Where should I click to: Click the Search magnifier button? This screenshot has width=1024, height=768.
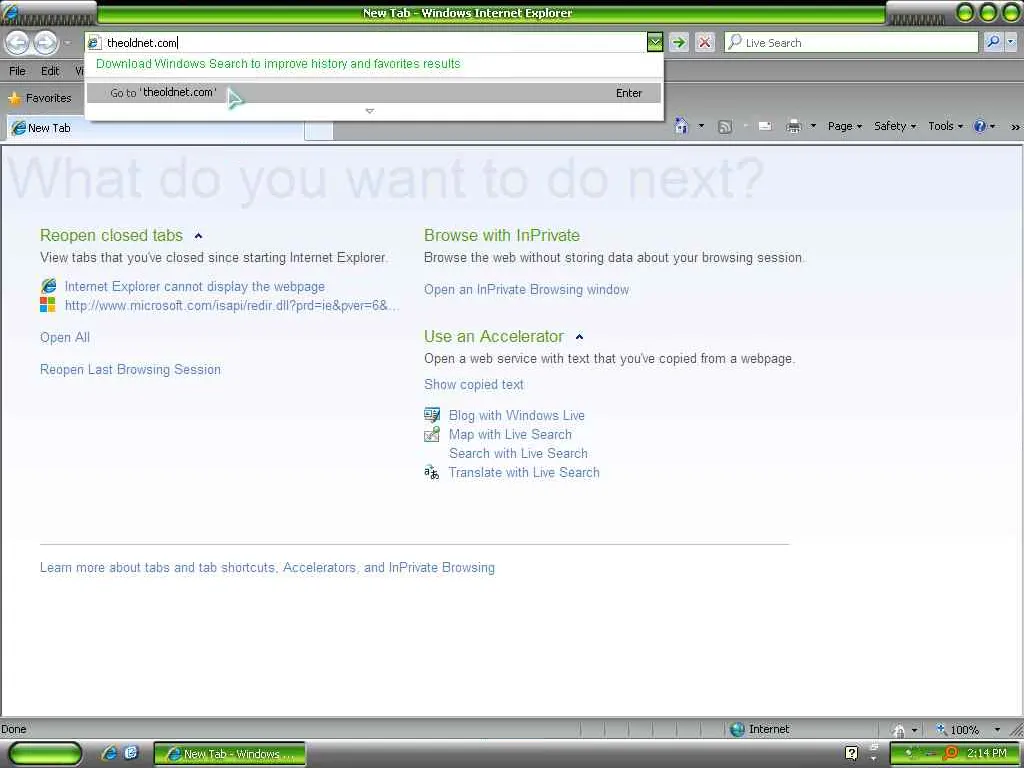993,42
